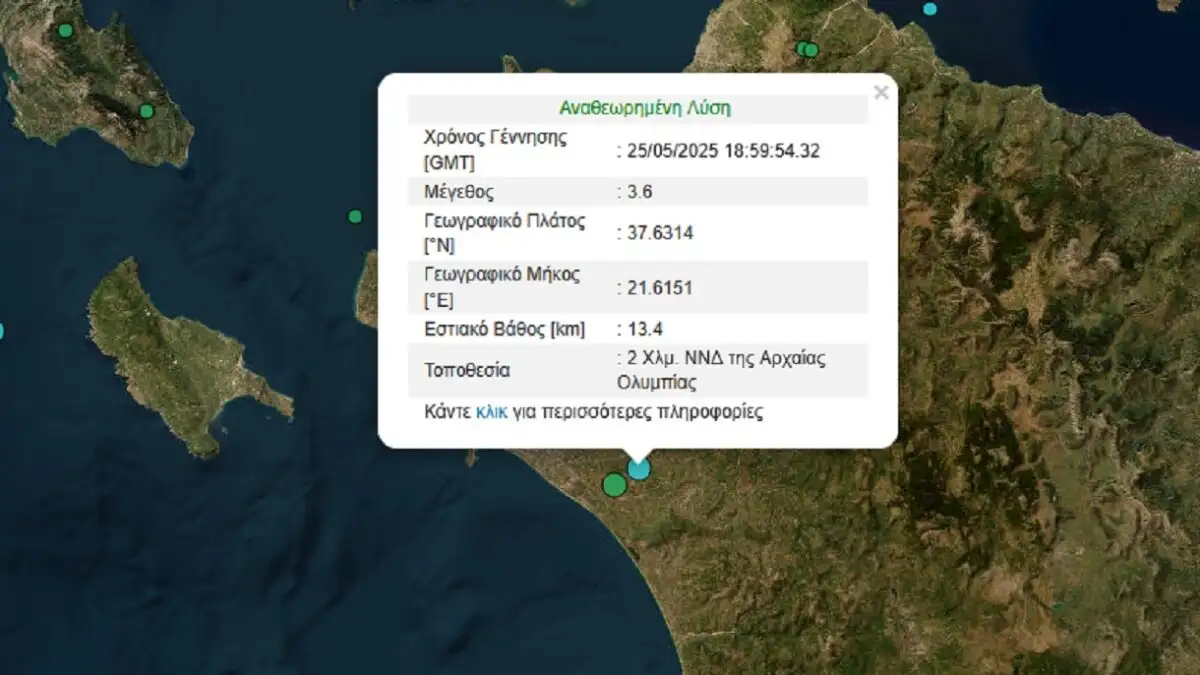1200x675 pixels.
Task: Close the earthquake info popup
Action: 880,93
